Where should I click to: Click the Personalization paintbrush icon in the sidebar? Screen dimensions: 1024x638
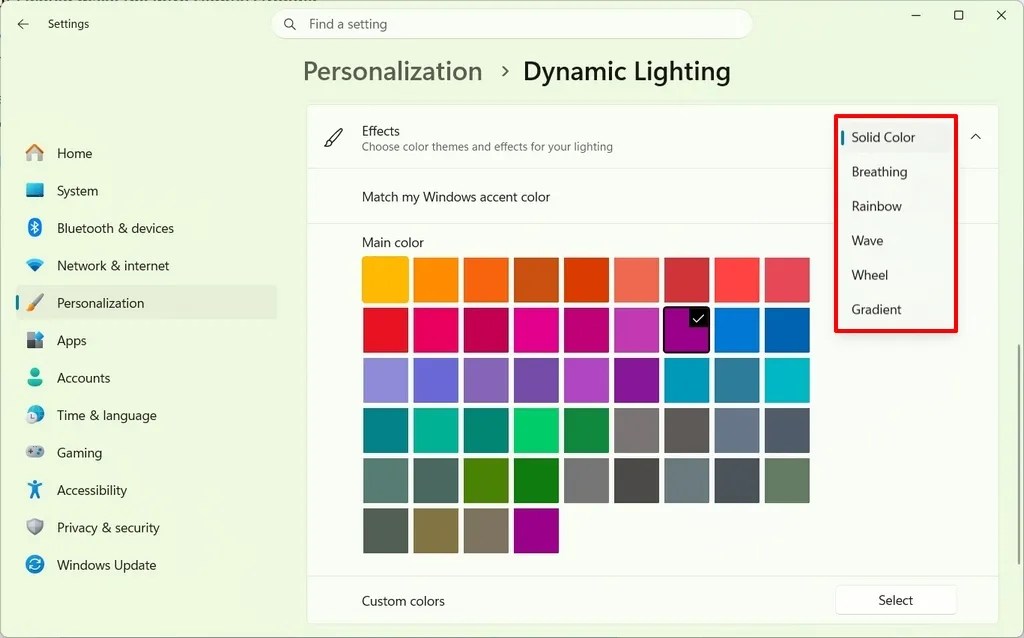[x=35, y=302]
